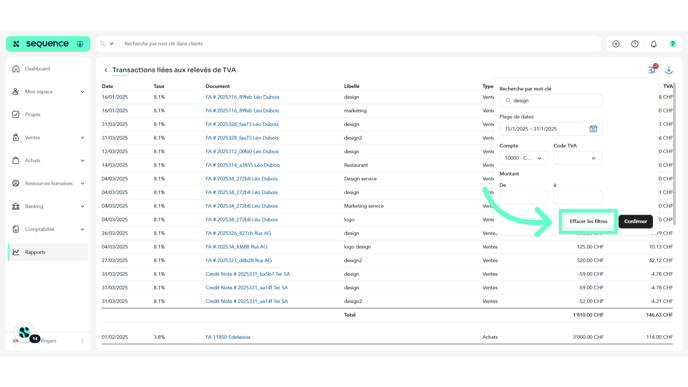Viewport: 688px width, 387px height.
Task: Go to Dashboard in sidebar
Action: 37,69
